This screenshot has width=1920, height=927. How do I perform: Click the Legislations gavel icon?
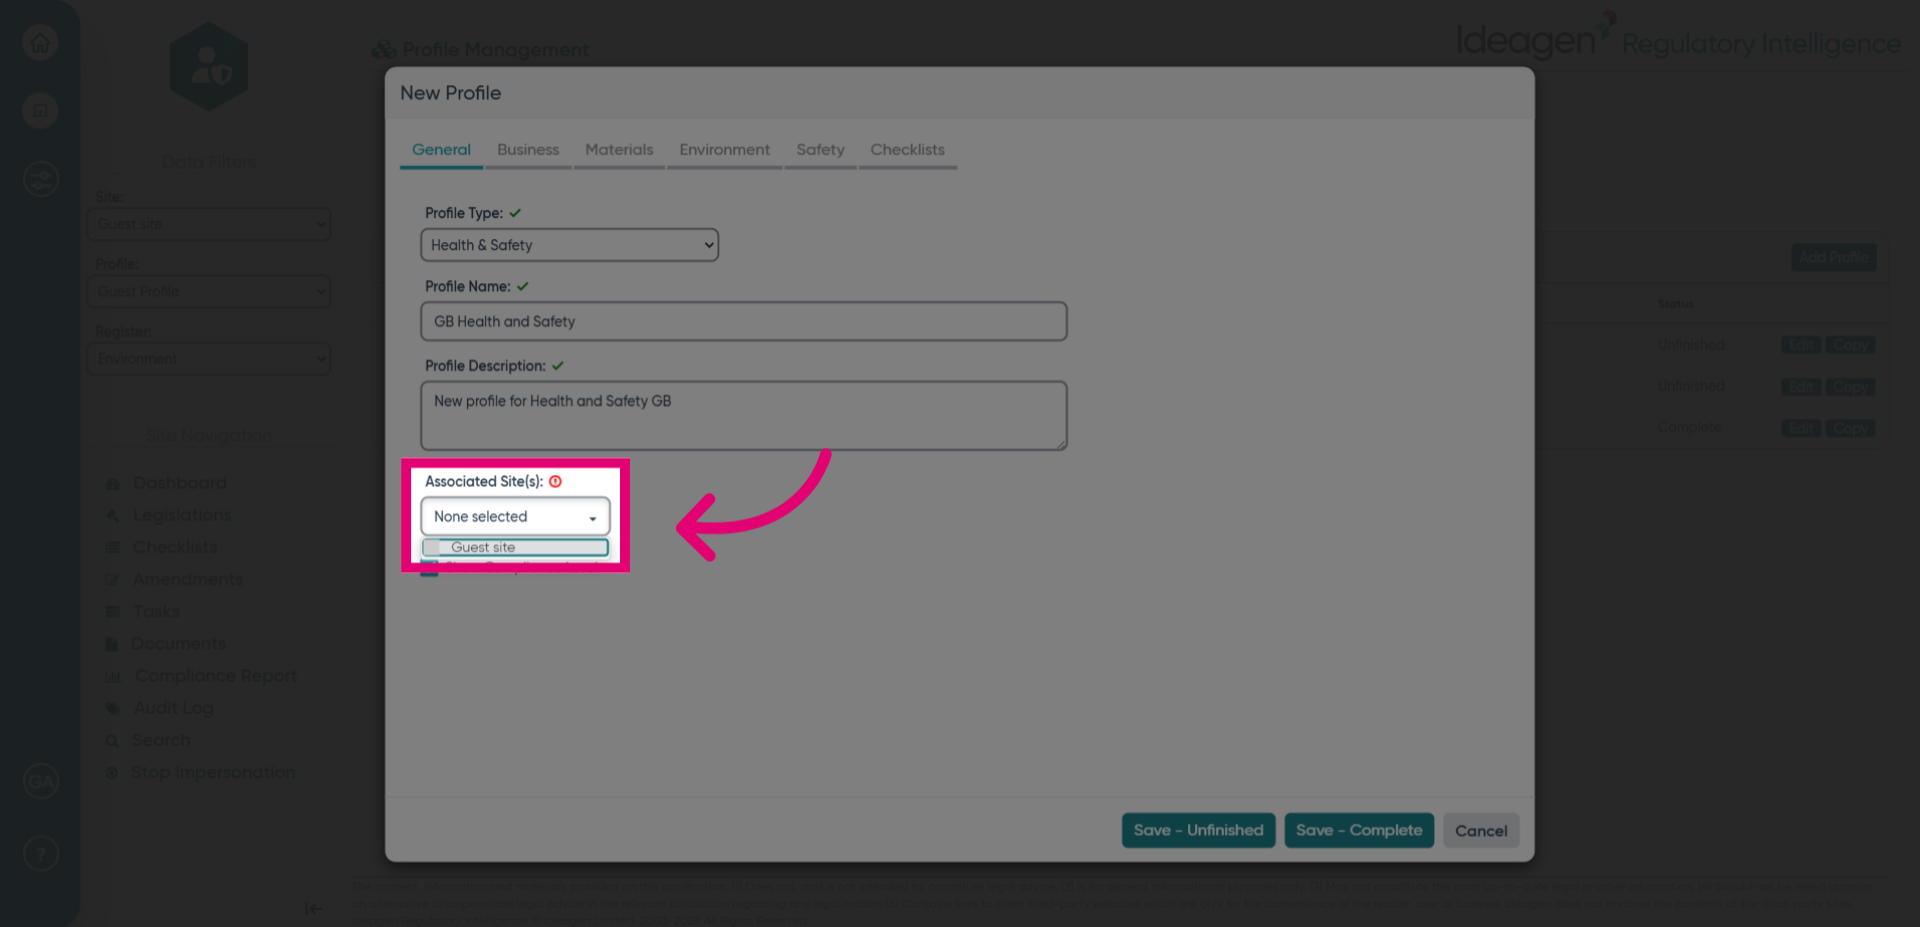click(x=112, y=516)
